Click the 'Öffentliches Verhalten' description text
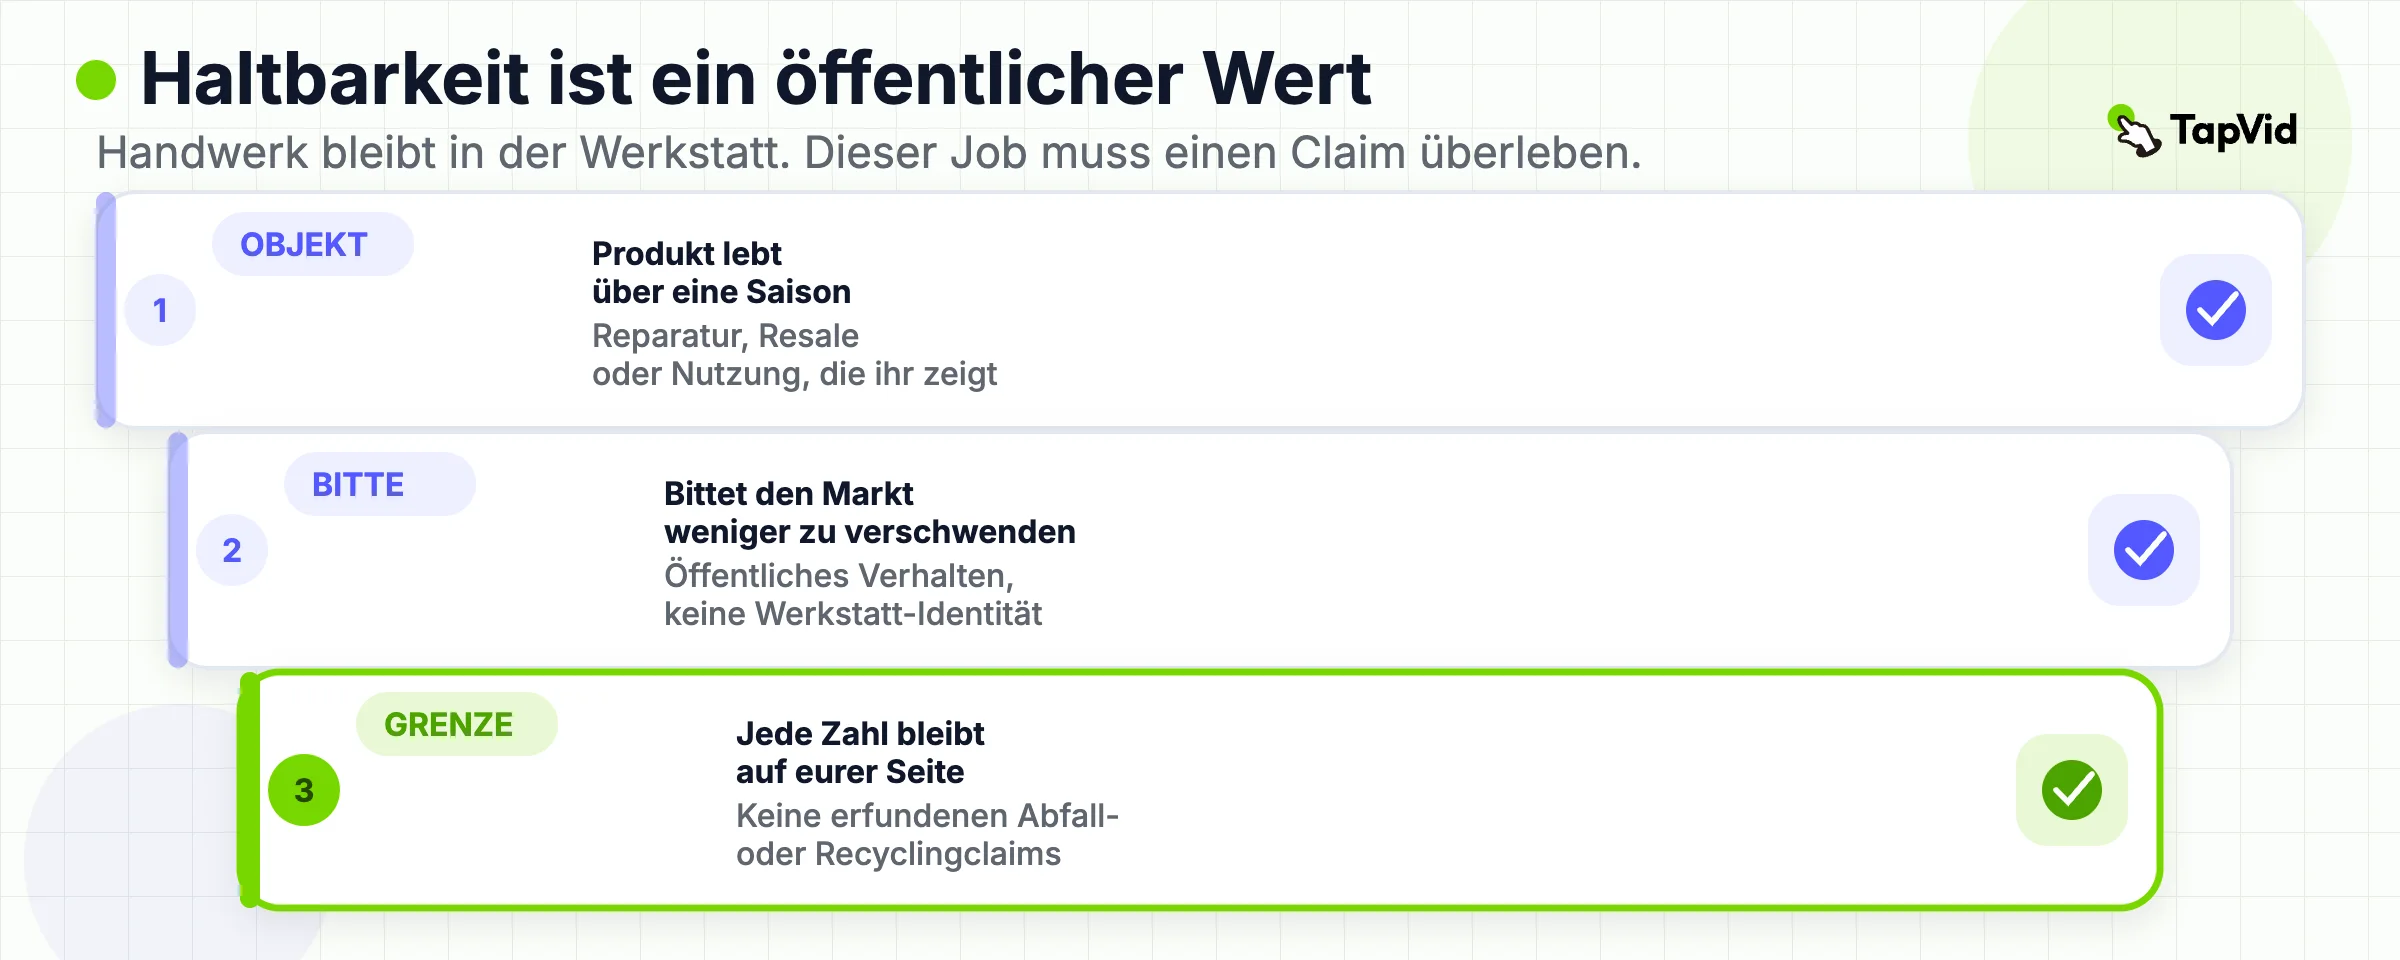This screenshot has width=2400, height=960. click(839, 576)
